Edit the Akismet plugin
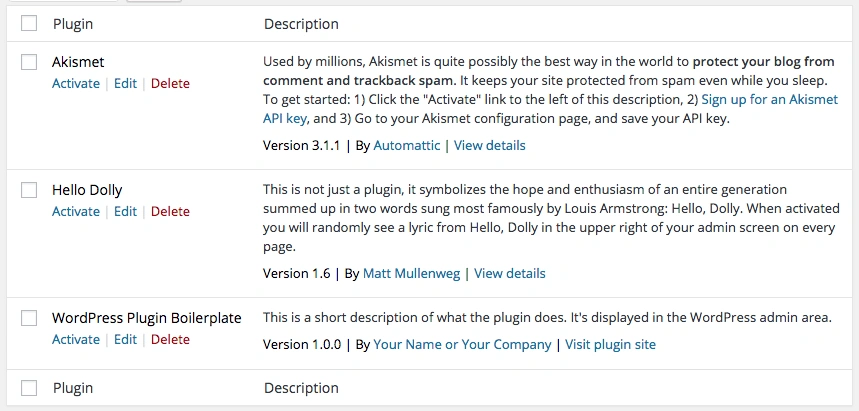Viewport: 859px width, 411px height. (125, 83)
